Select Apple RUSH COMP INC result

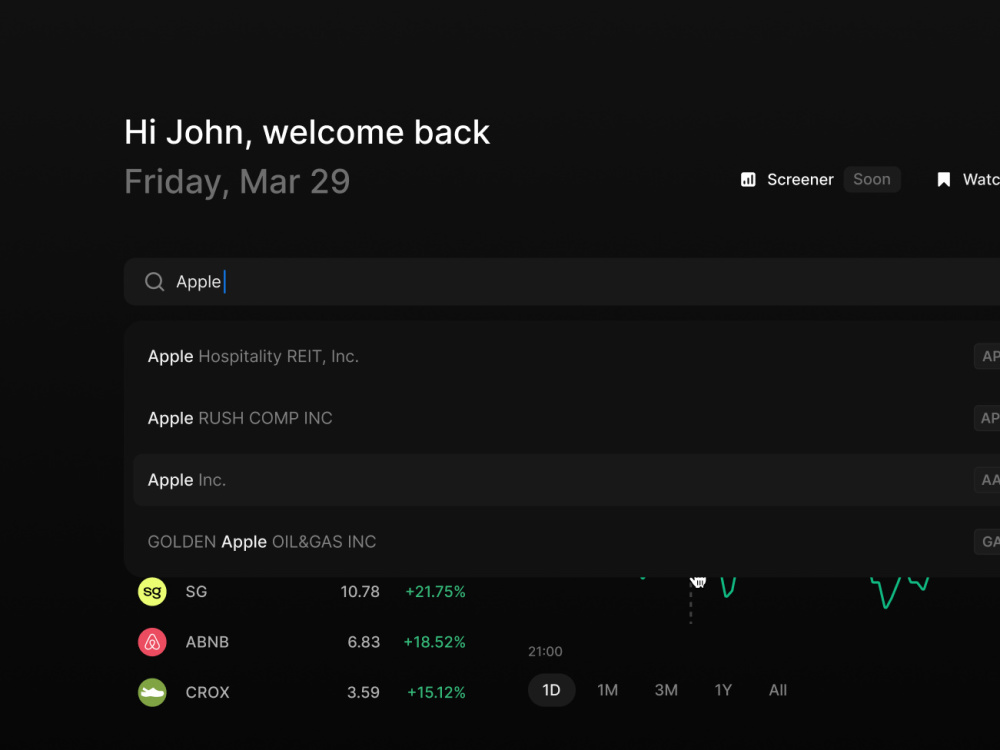point(567,418)
